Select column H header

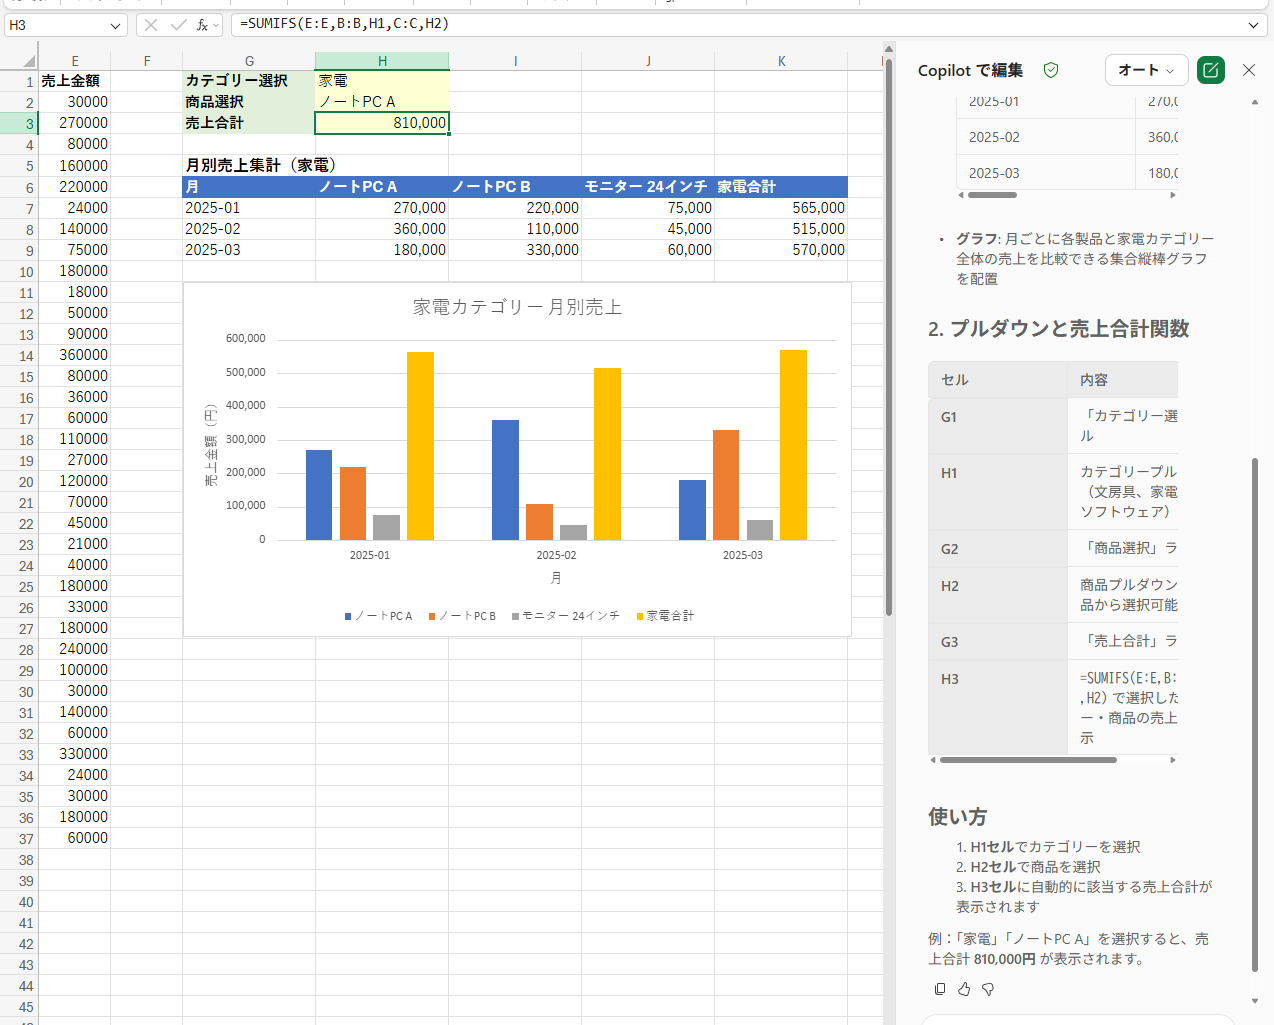(382, 61)
